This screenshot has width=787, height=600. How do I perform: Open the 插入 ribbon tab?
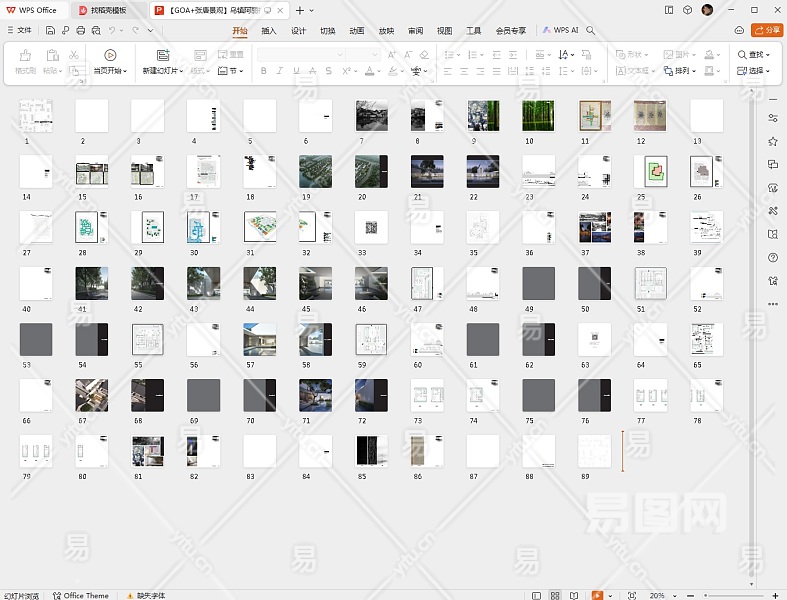tap(268, 31)
